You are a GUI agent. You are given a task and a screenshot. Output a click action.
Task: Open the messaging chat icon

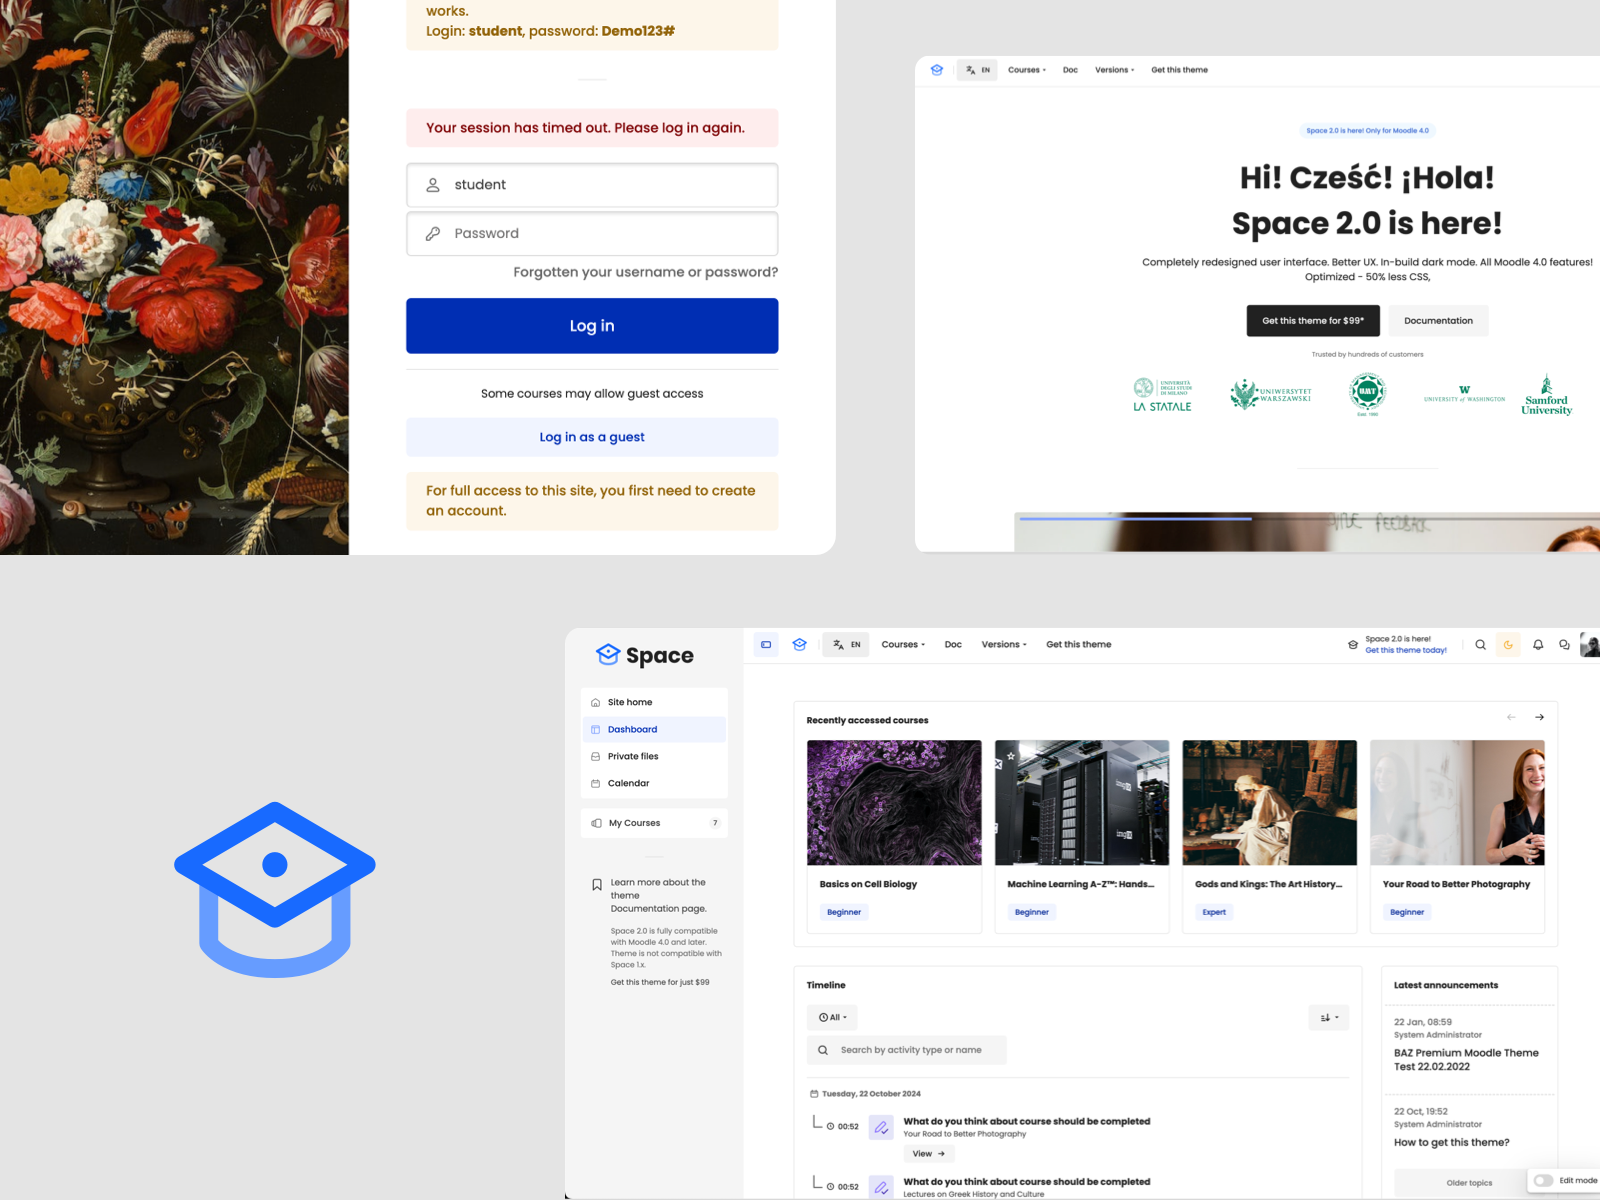point(1565,645)
